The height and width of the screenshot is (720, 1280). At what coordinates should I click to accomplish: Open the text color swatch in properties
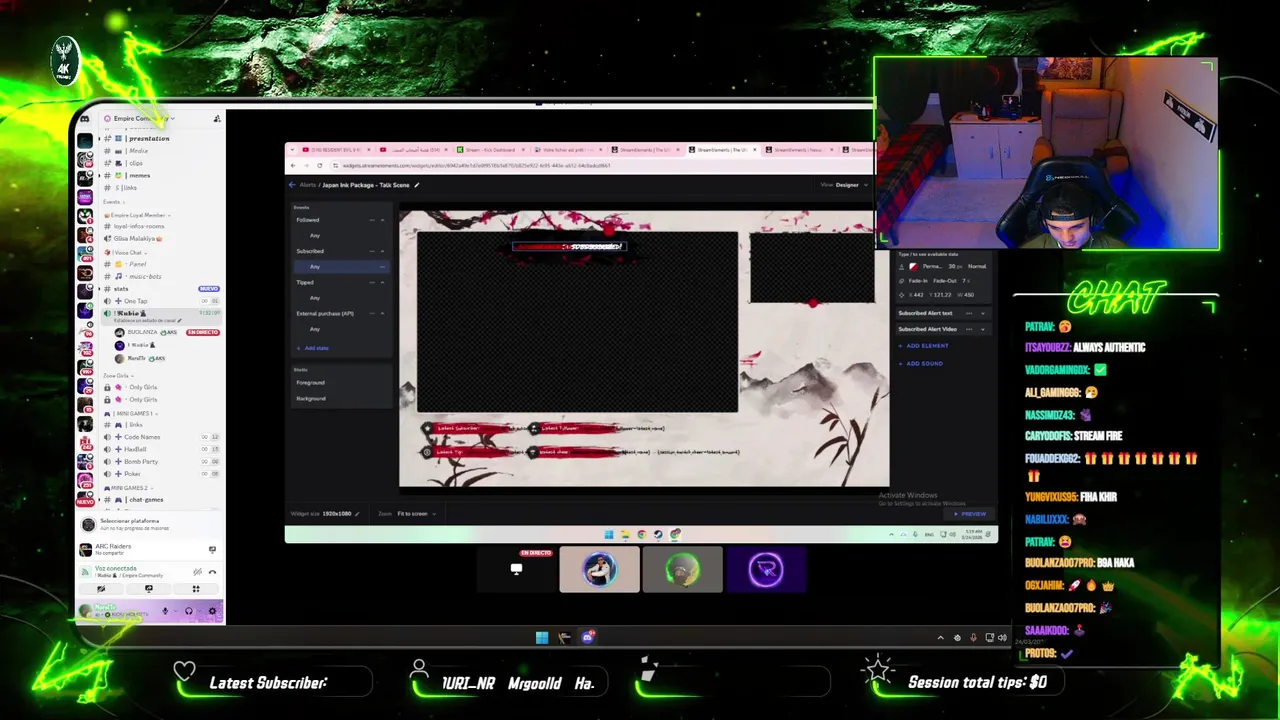(x=913, y=267)
